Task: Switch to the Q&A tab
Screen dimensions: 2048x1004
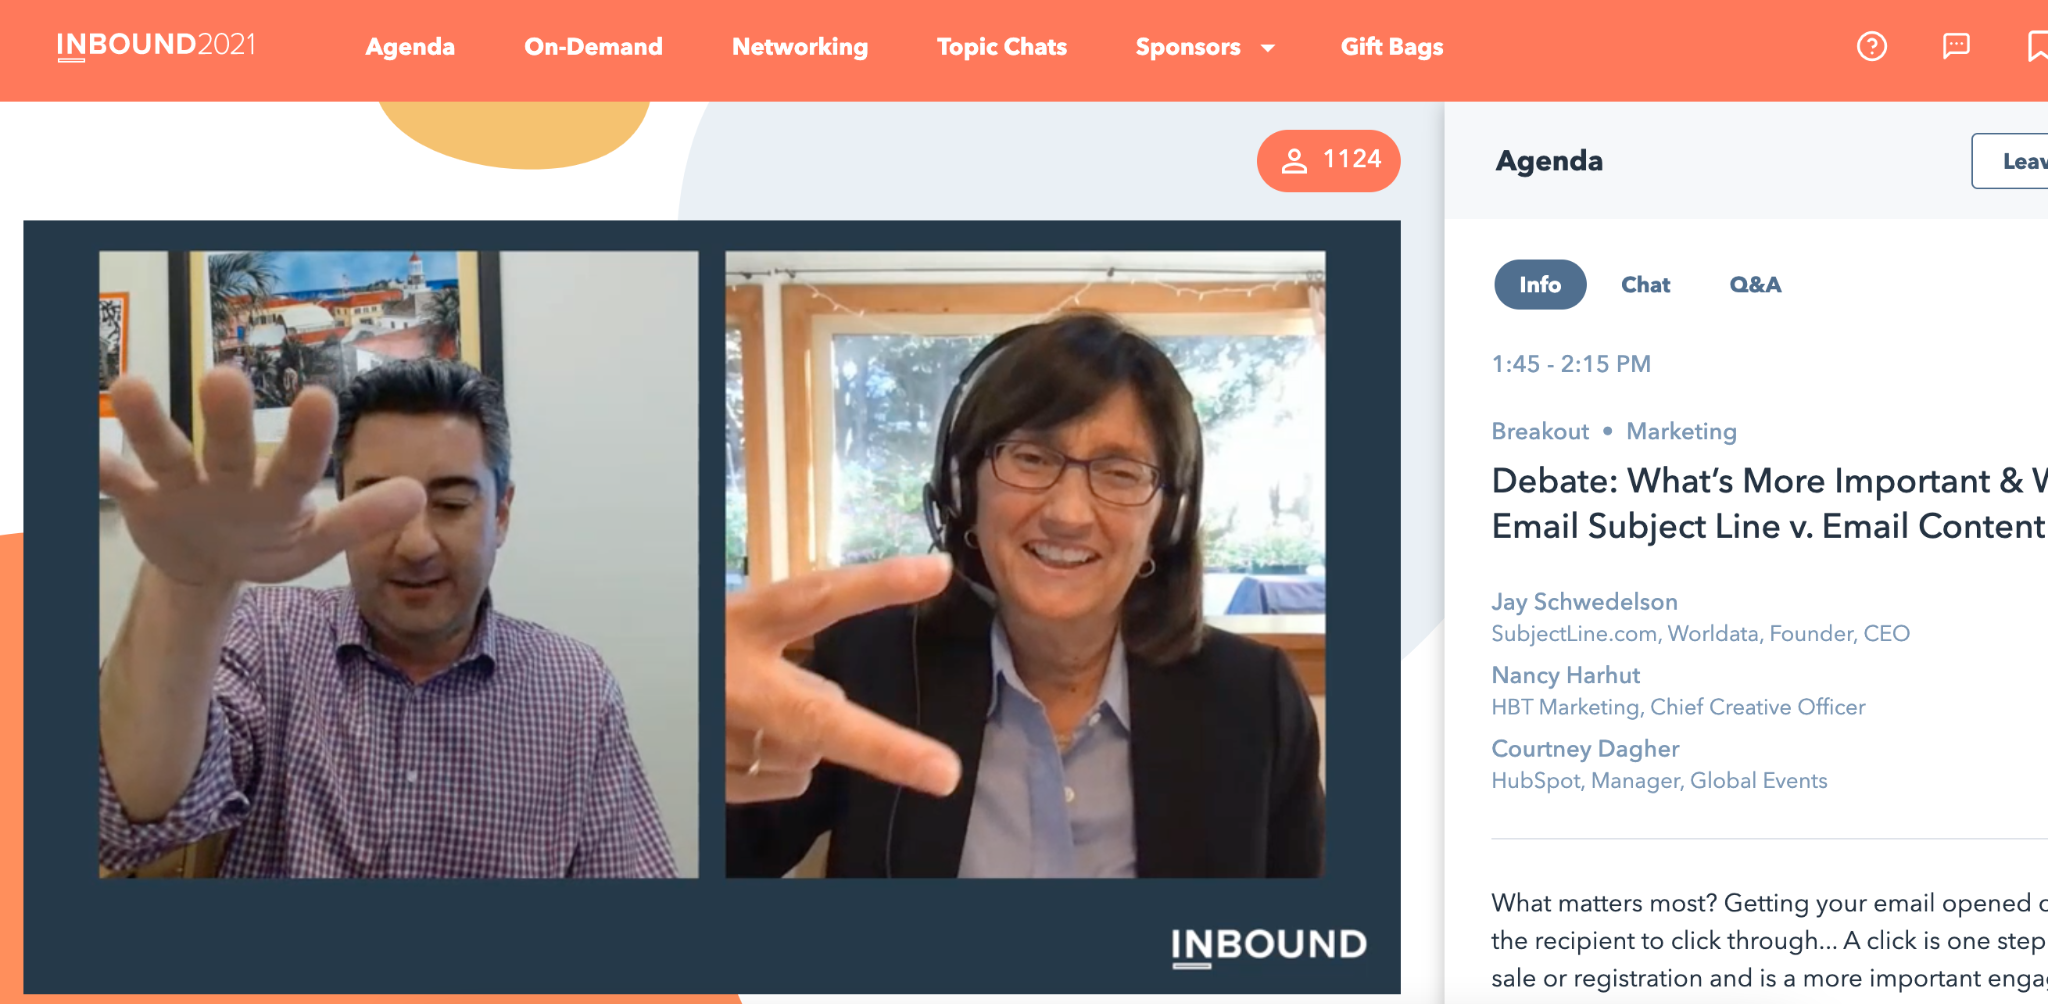Action: click(1755, 285)
